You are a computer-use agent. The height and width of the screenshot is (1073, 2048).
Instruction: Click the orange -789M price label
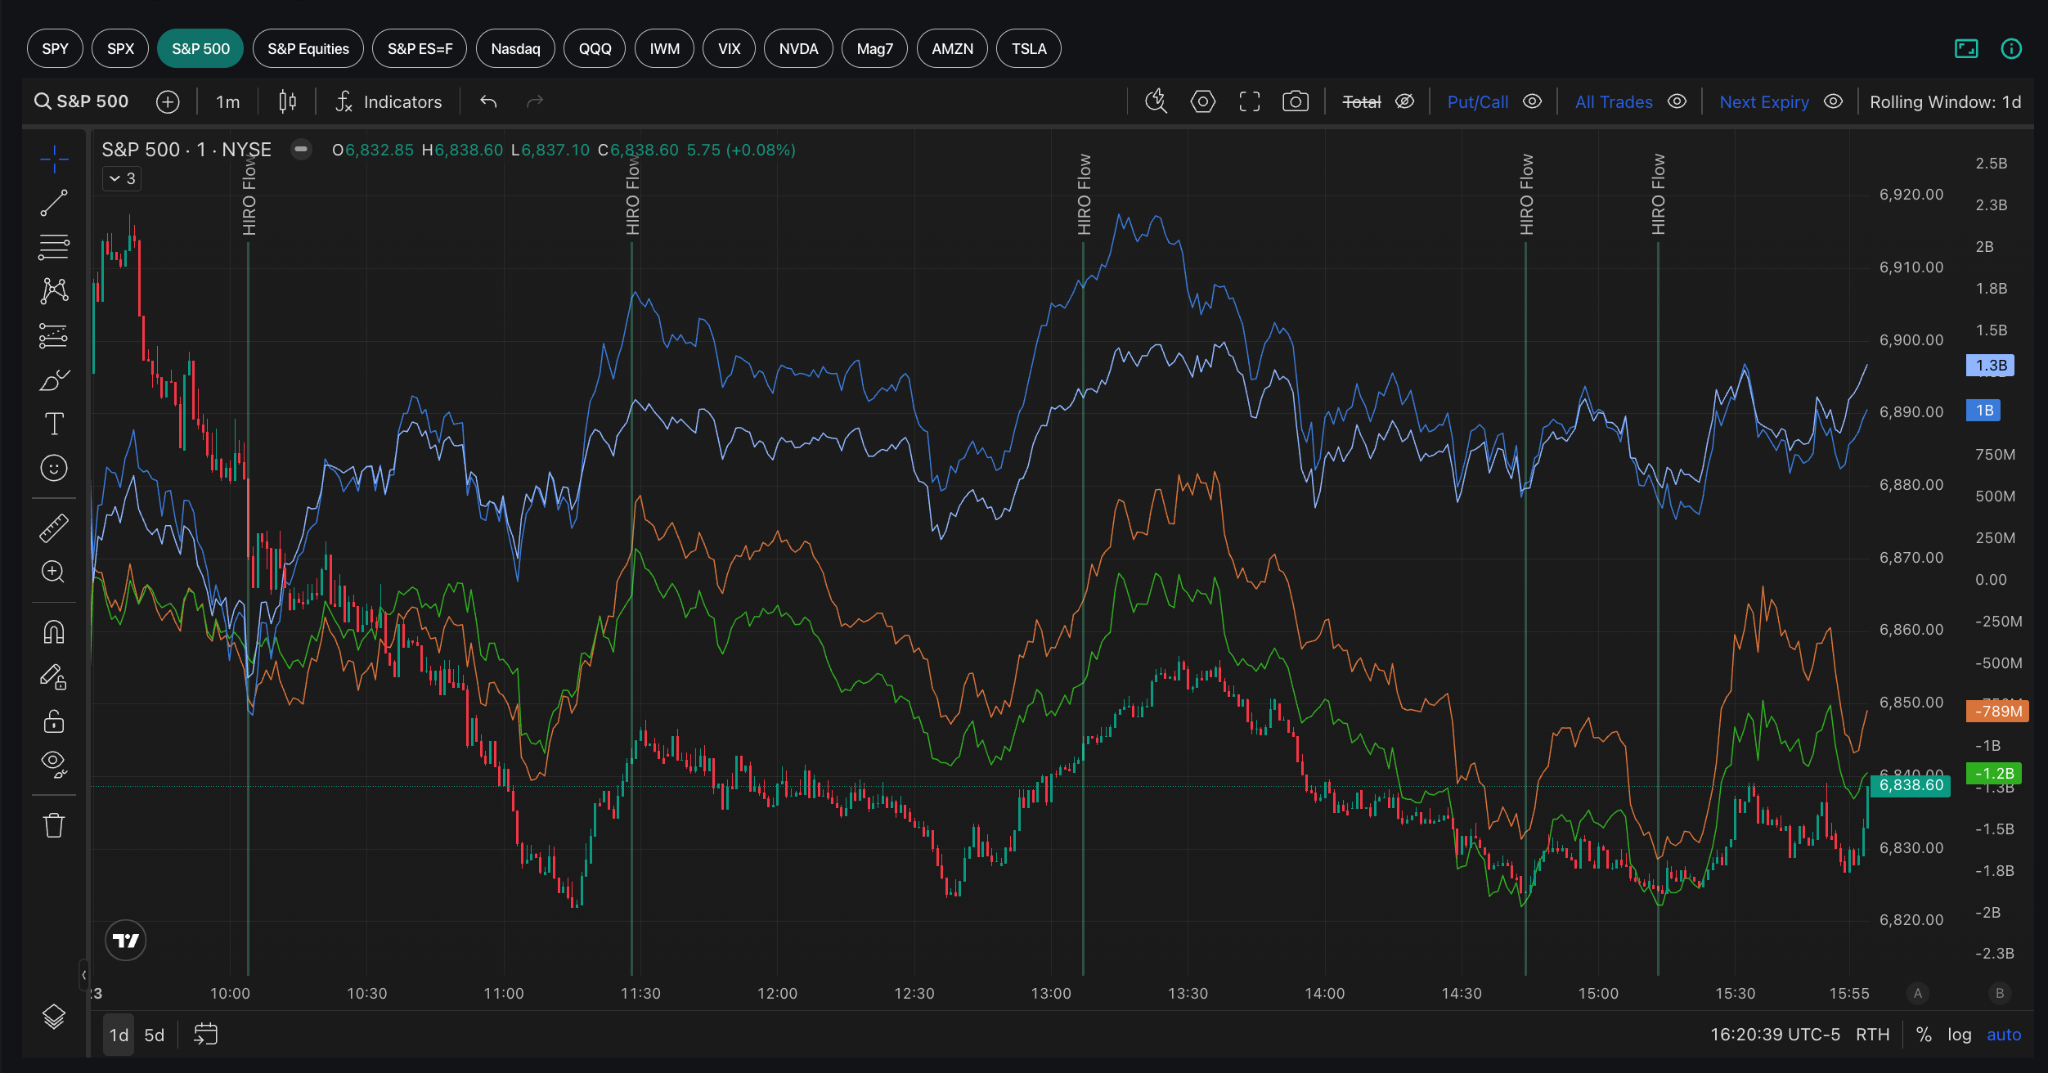(x=1996, y=711)
